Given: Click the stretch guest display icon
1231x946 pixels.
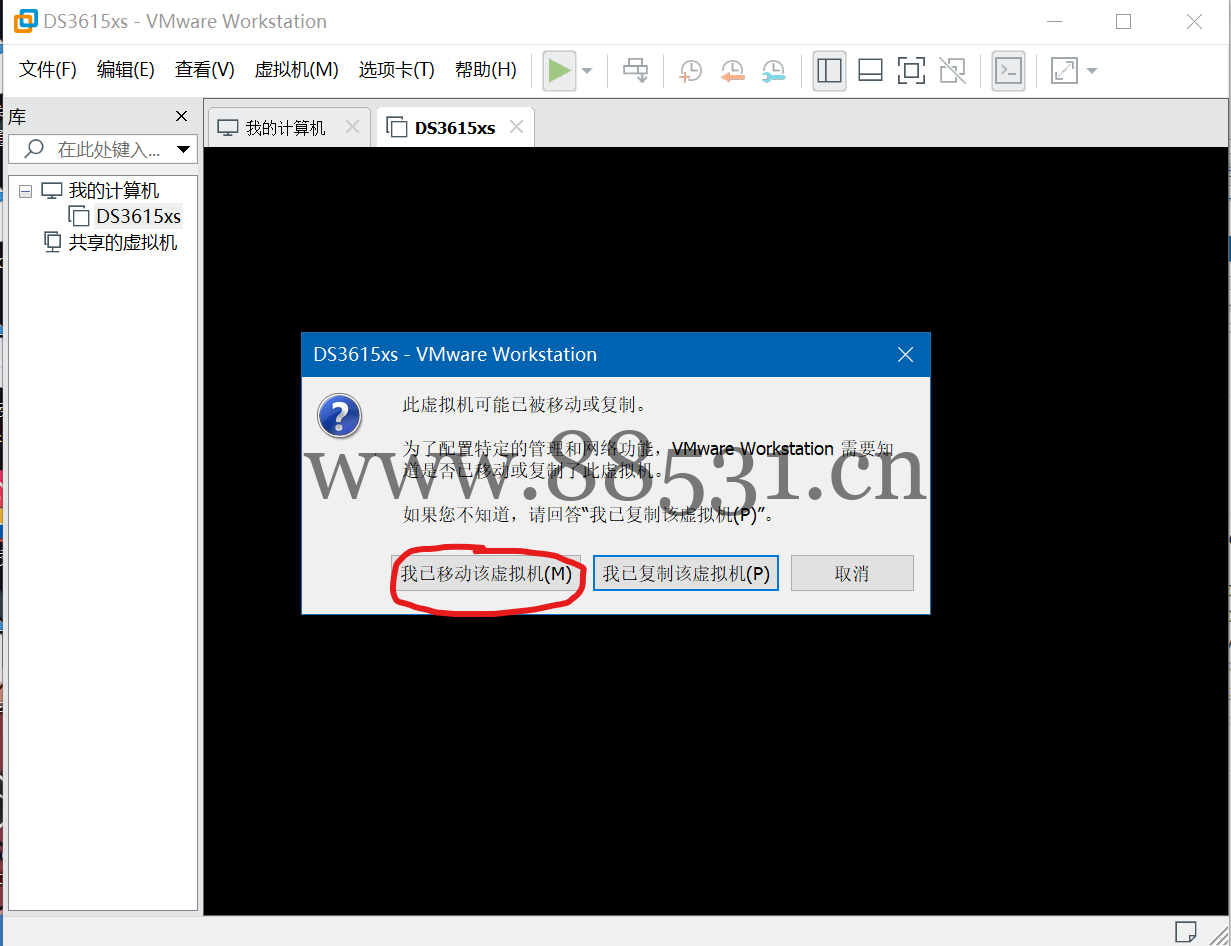Looking at the screenshot, I should coord(1064,71).
